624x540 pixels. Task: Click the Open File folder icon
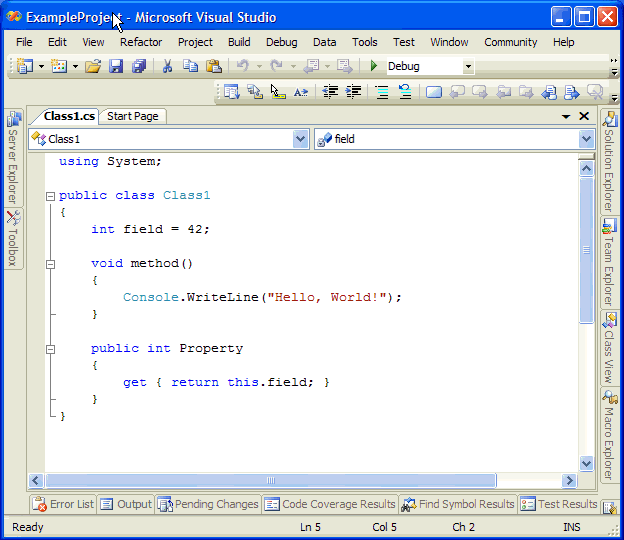pos(93,66)
